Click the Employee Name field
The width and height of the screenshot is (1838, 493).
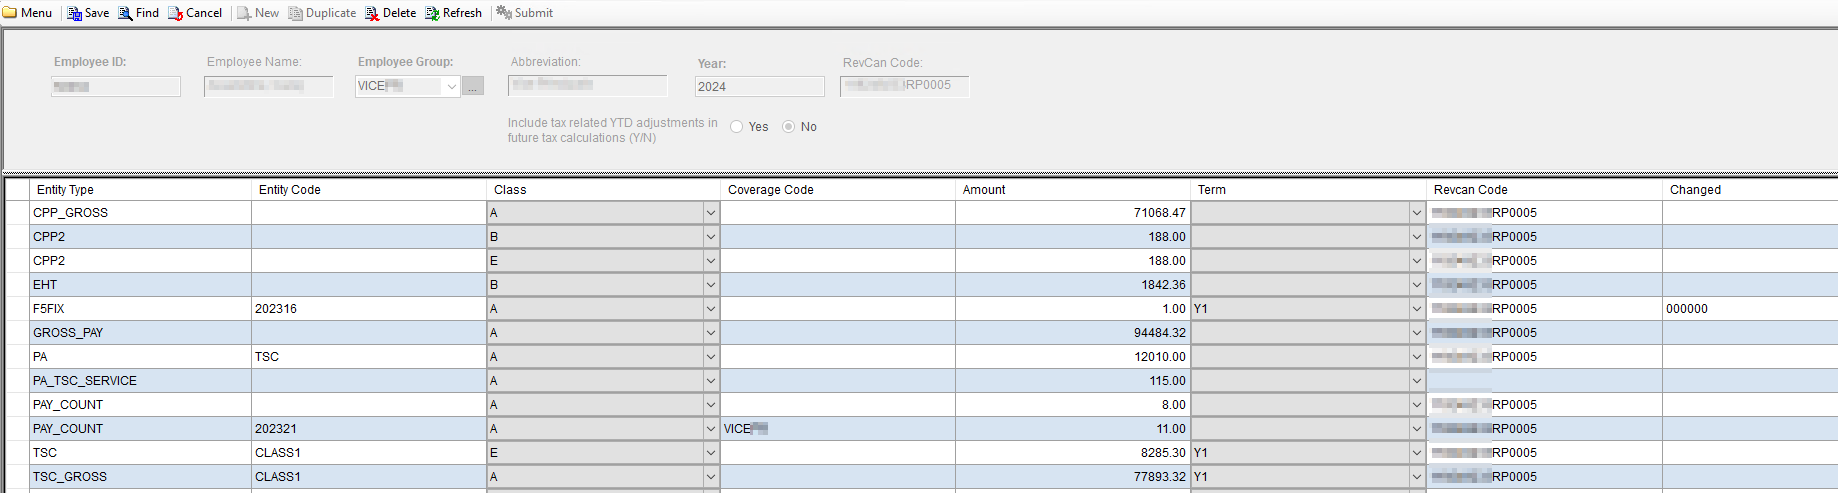[x=269, y=87]
